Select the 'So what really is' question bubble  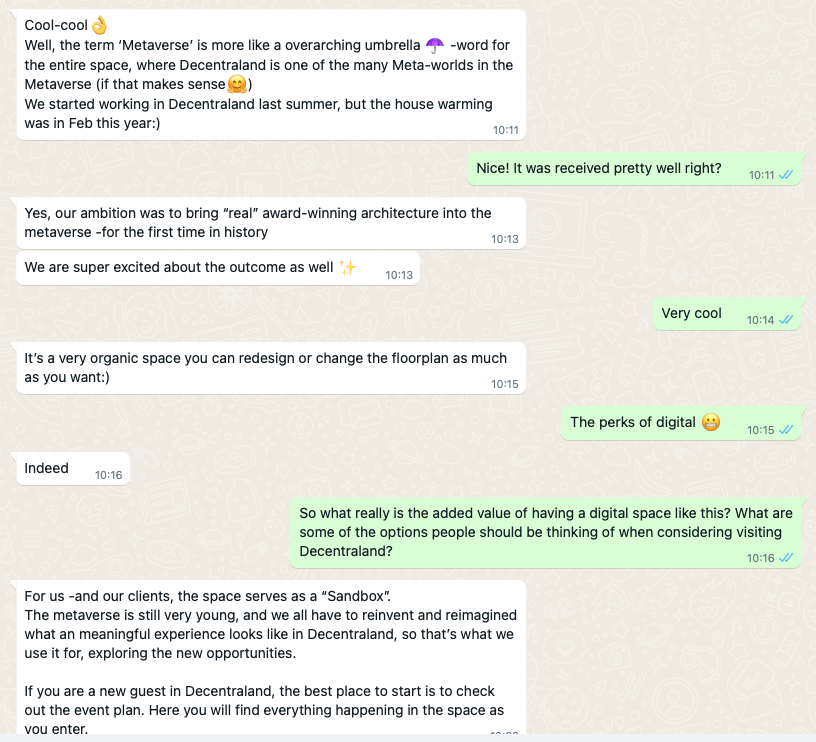point(545,531)
